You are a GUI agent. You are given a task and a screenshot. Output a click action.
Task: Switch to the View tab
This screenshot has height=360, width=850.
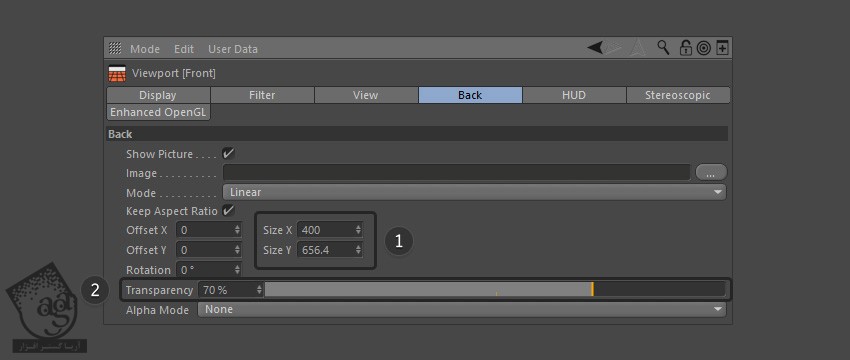[x=365, y=95]
